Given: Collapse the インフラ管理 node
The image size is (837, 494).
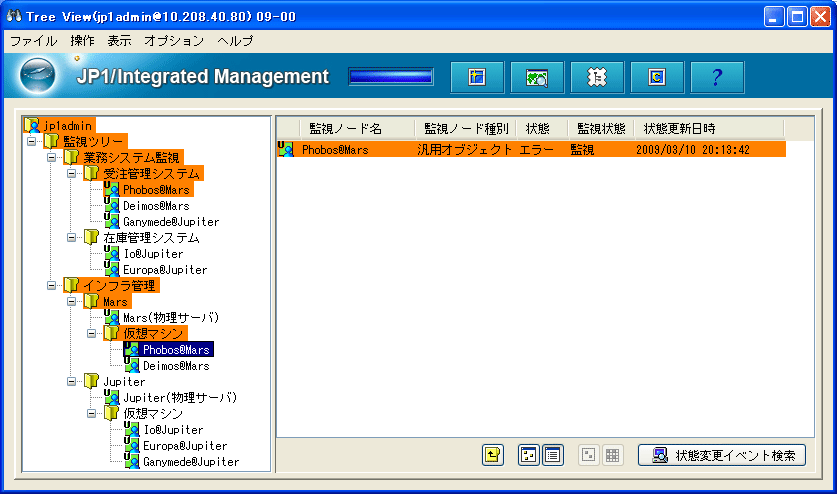Looking at the screenshot, I should point(51,286).
